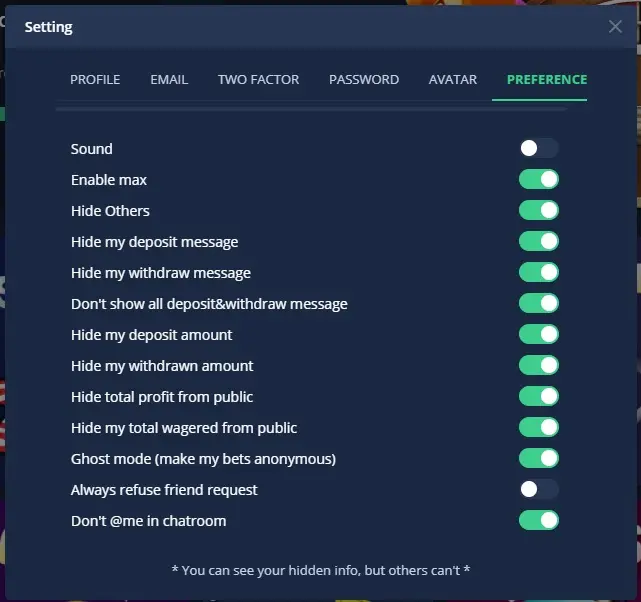641x602 pixels.
Task: Open the EMAIL tab
Action: coord(169,79)
